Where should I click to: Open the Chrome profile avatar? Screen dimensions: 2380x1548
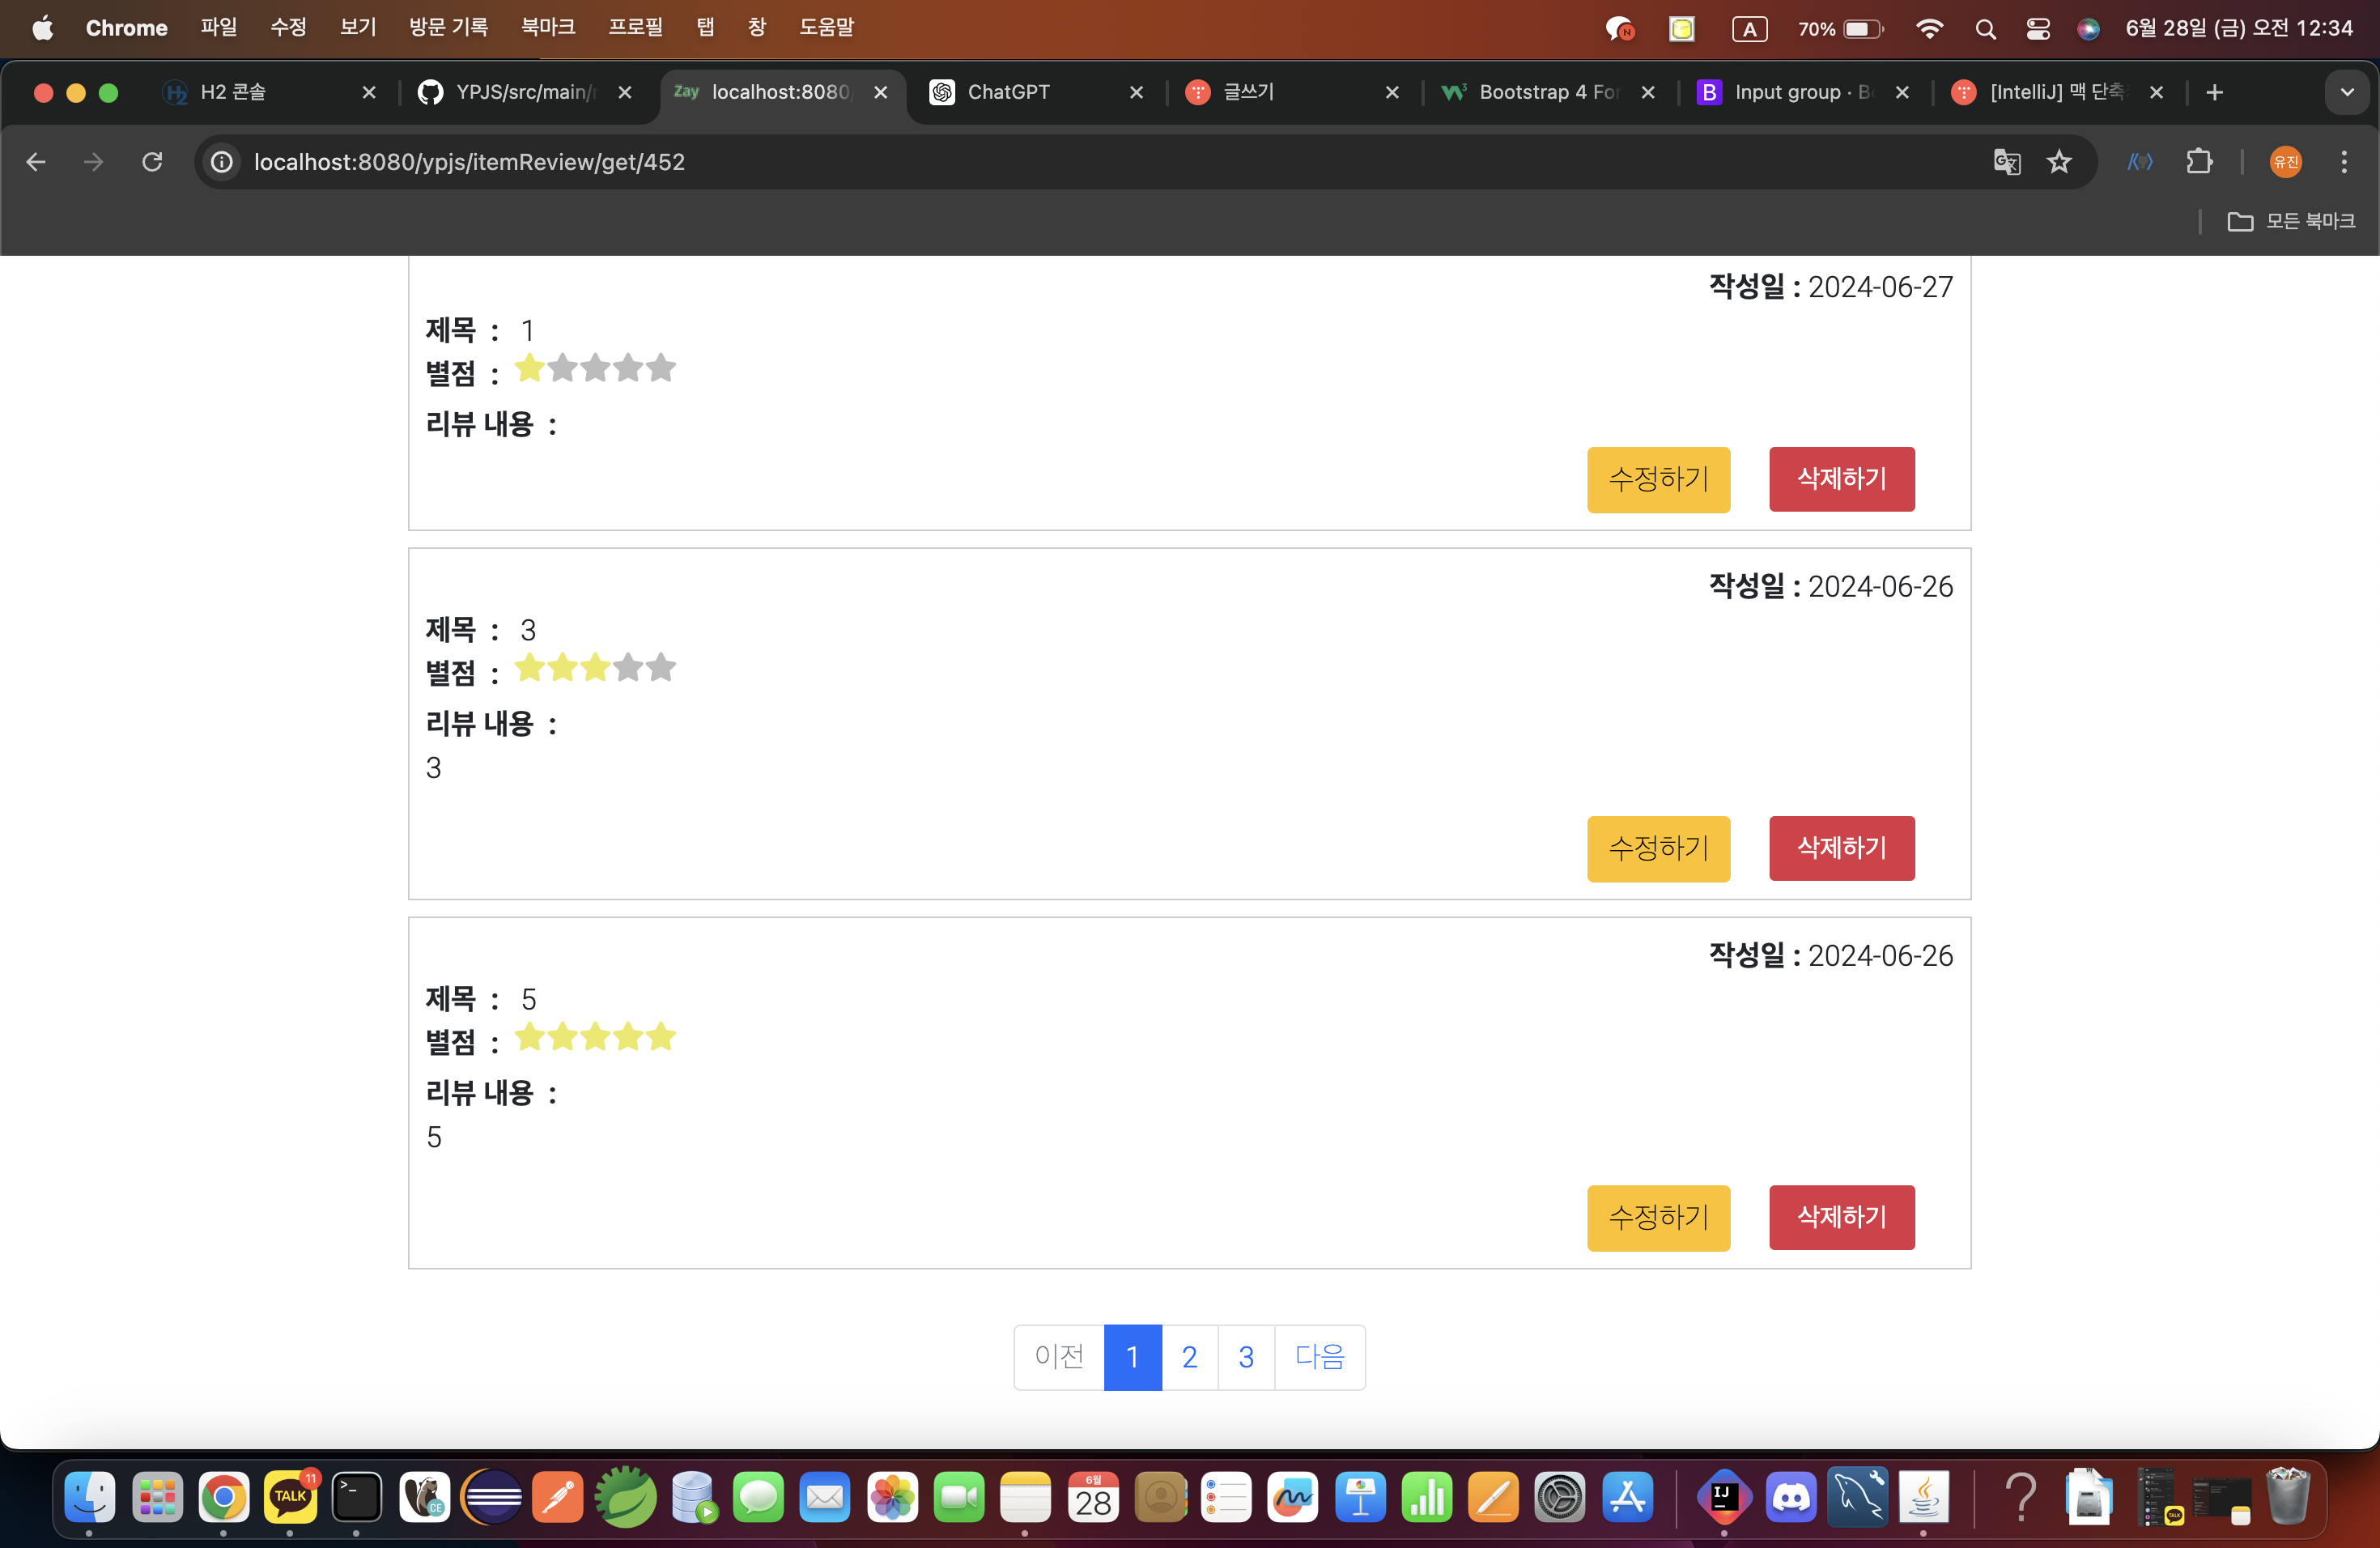click(2286, 162)
